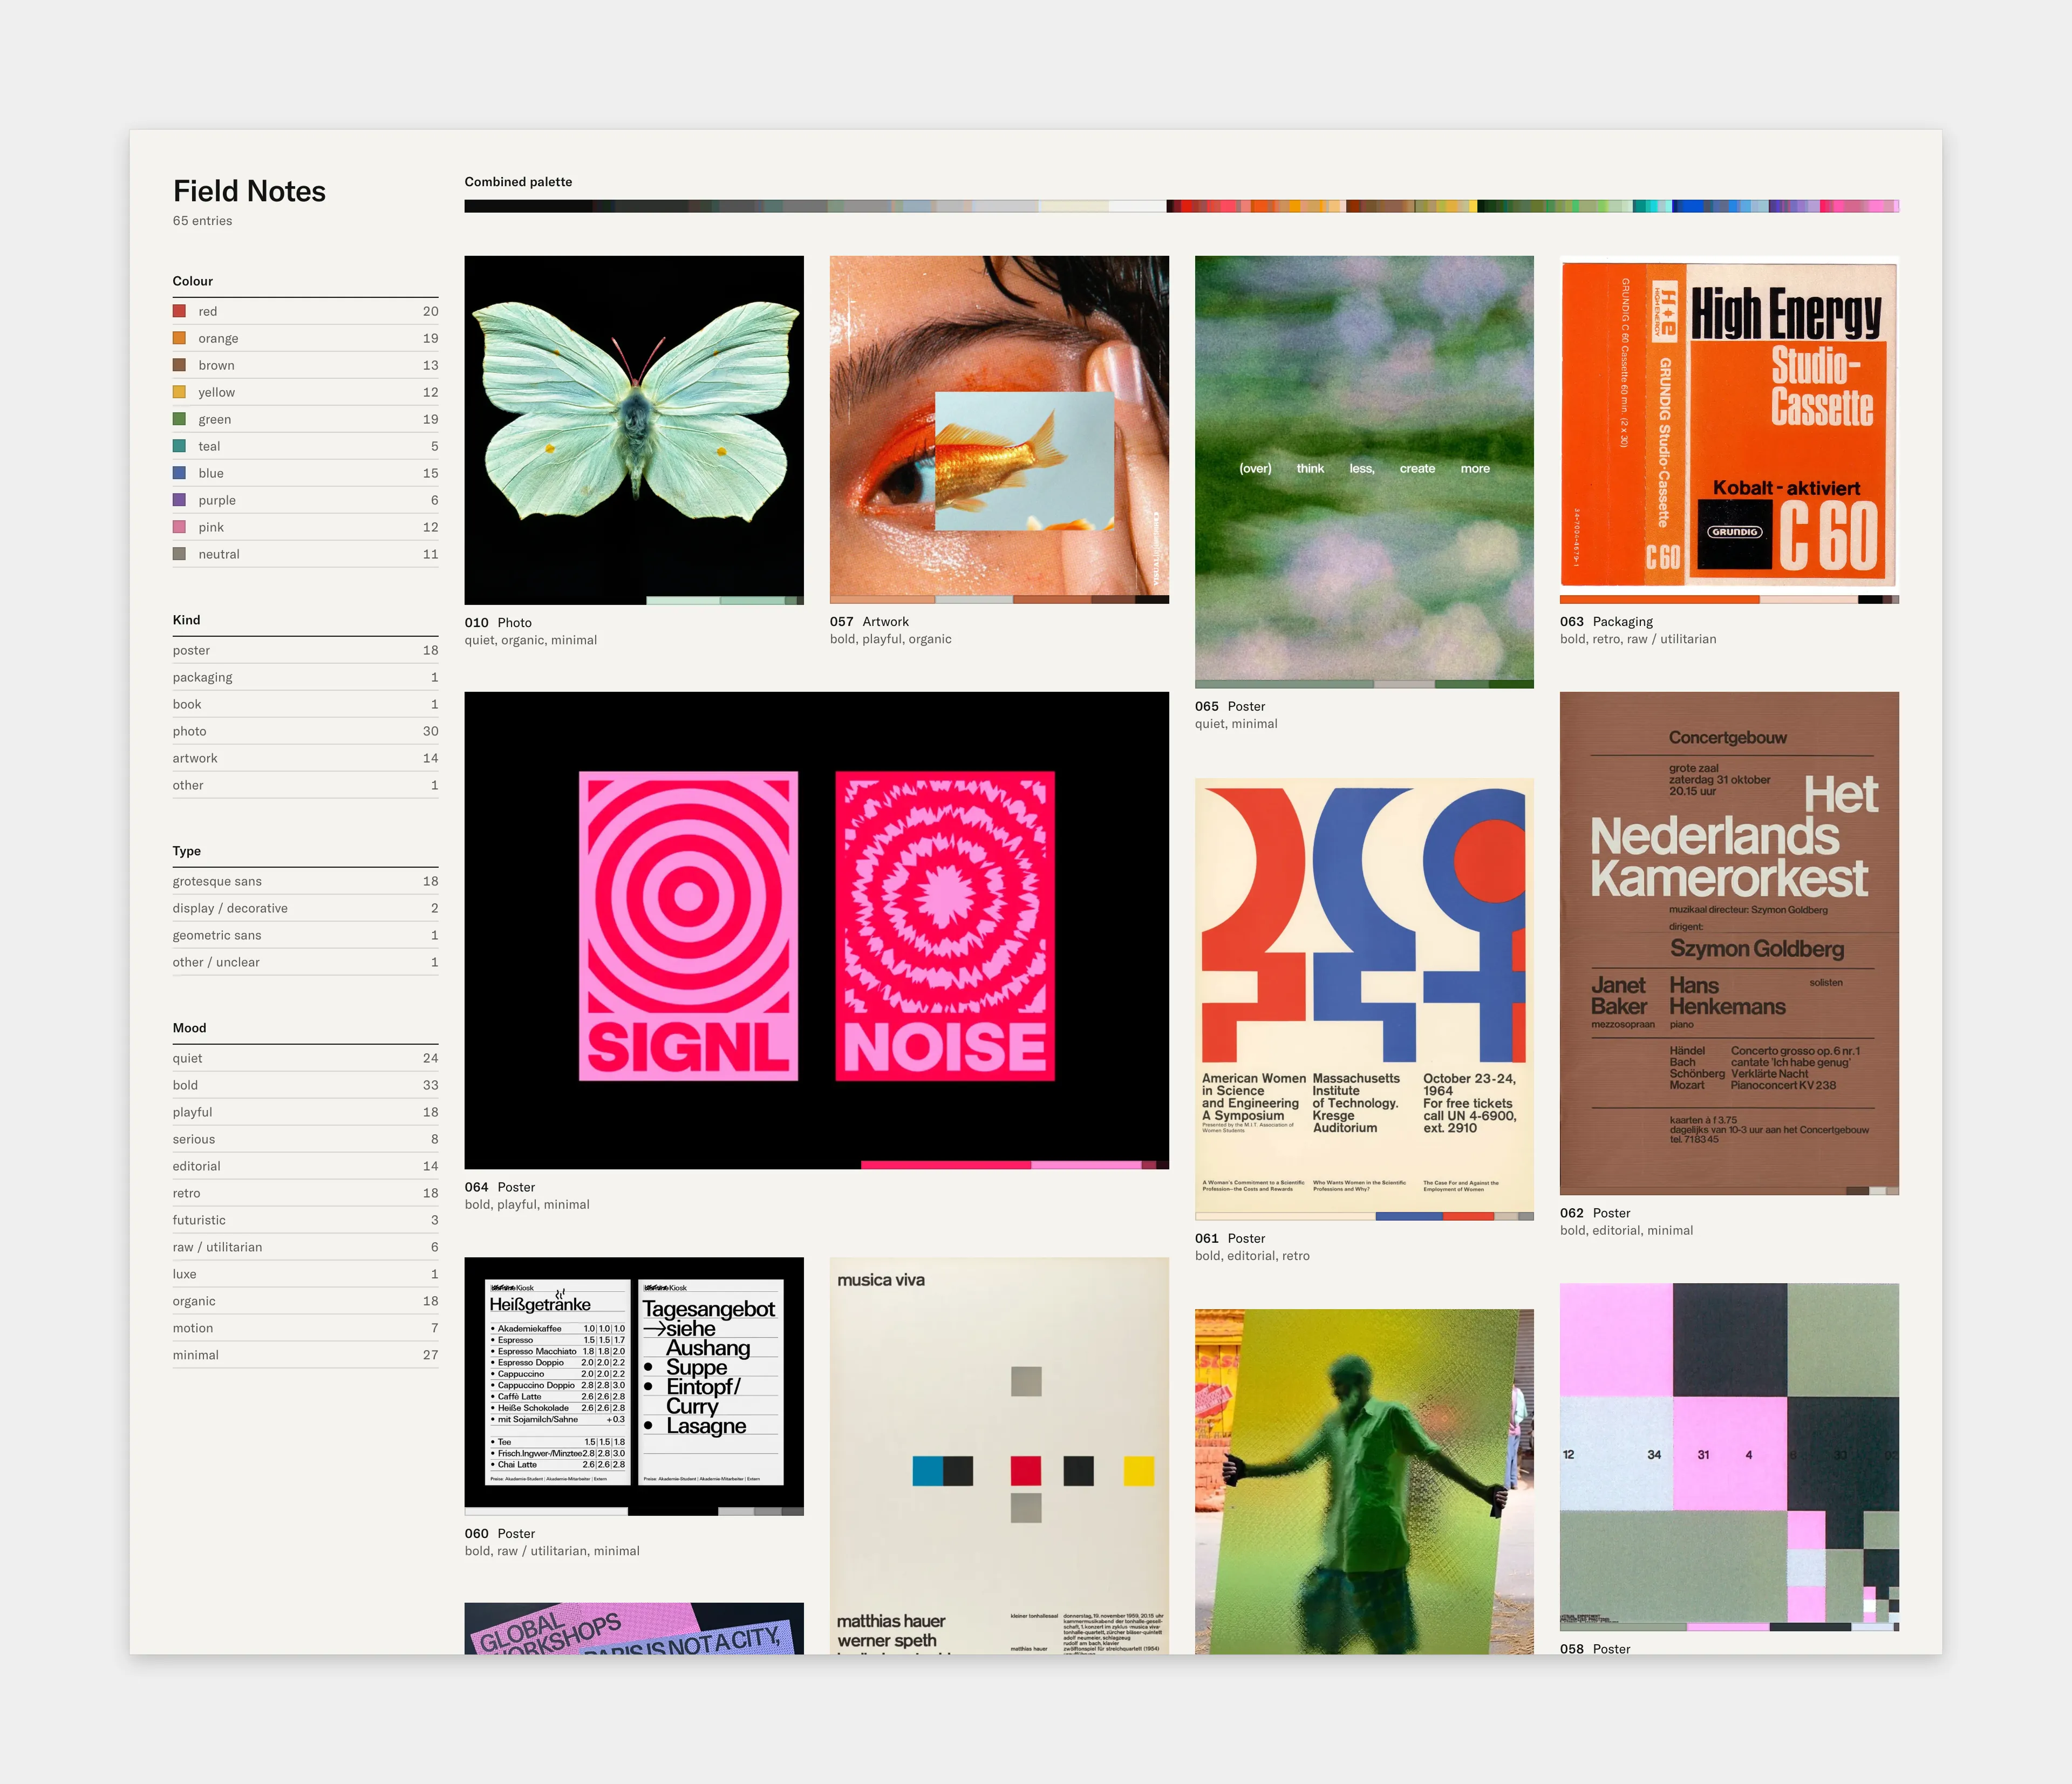The image size is (2072, 1784).
Task: Open the green blurry poster 065
Action: [x=1364, y=472]
